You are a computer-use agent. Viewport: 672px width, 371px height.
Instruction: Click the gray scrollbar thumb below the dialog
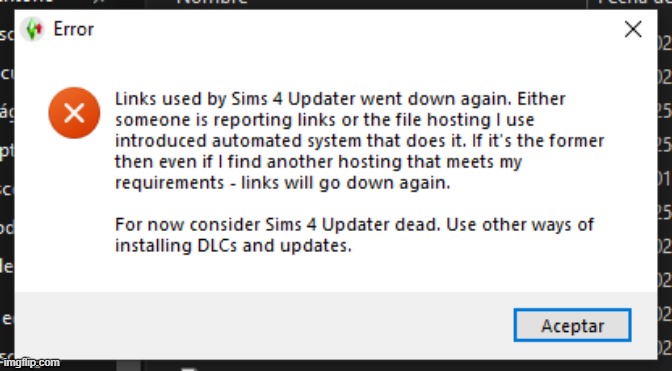[129, 365]
